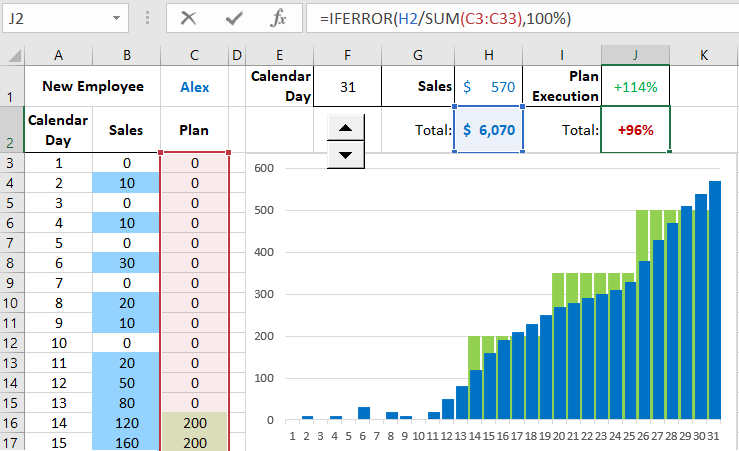Select the Total sales cell showing $6,070
This screenshot has height=451, width=739.
click(x=488, y=129)
